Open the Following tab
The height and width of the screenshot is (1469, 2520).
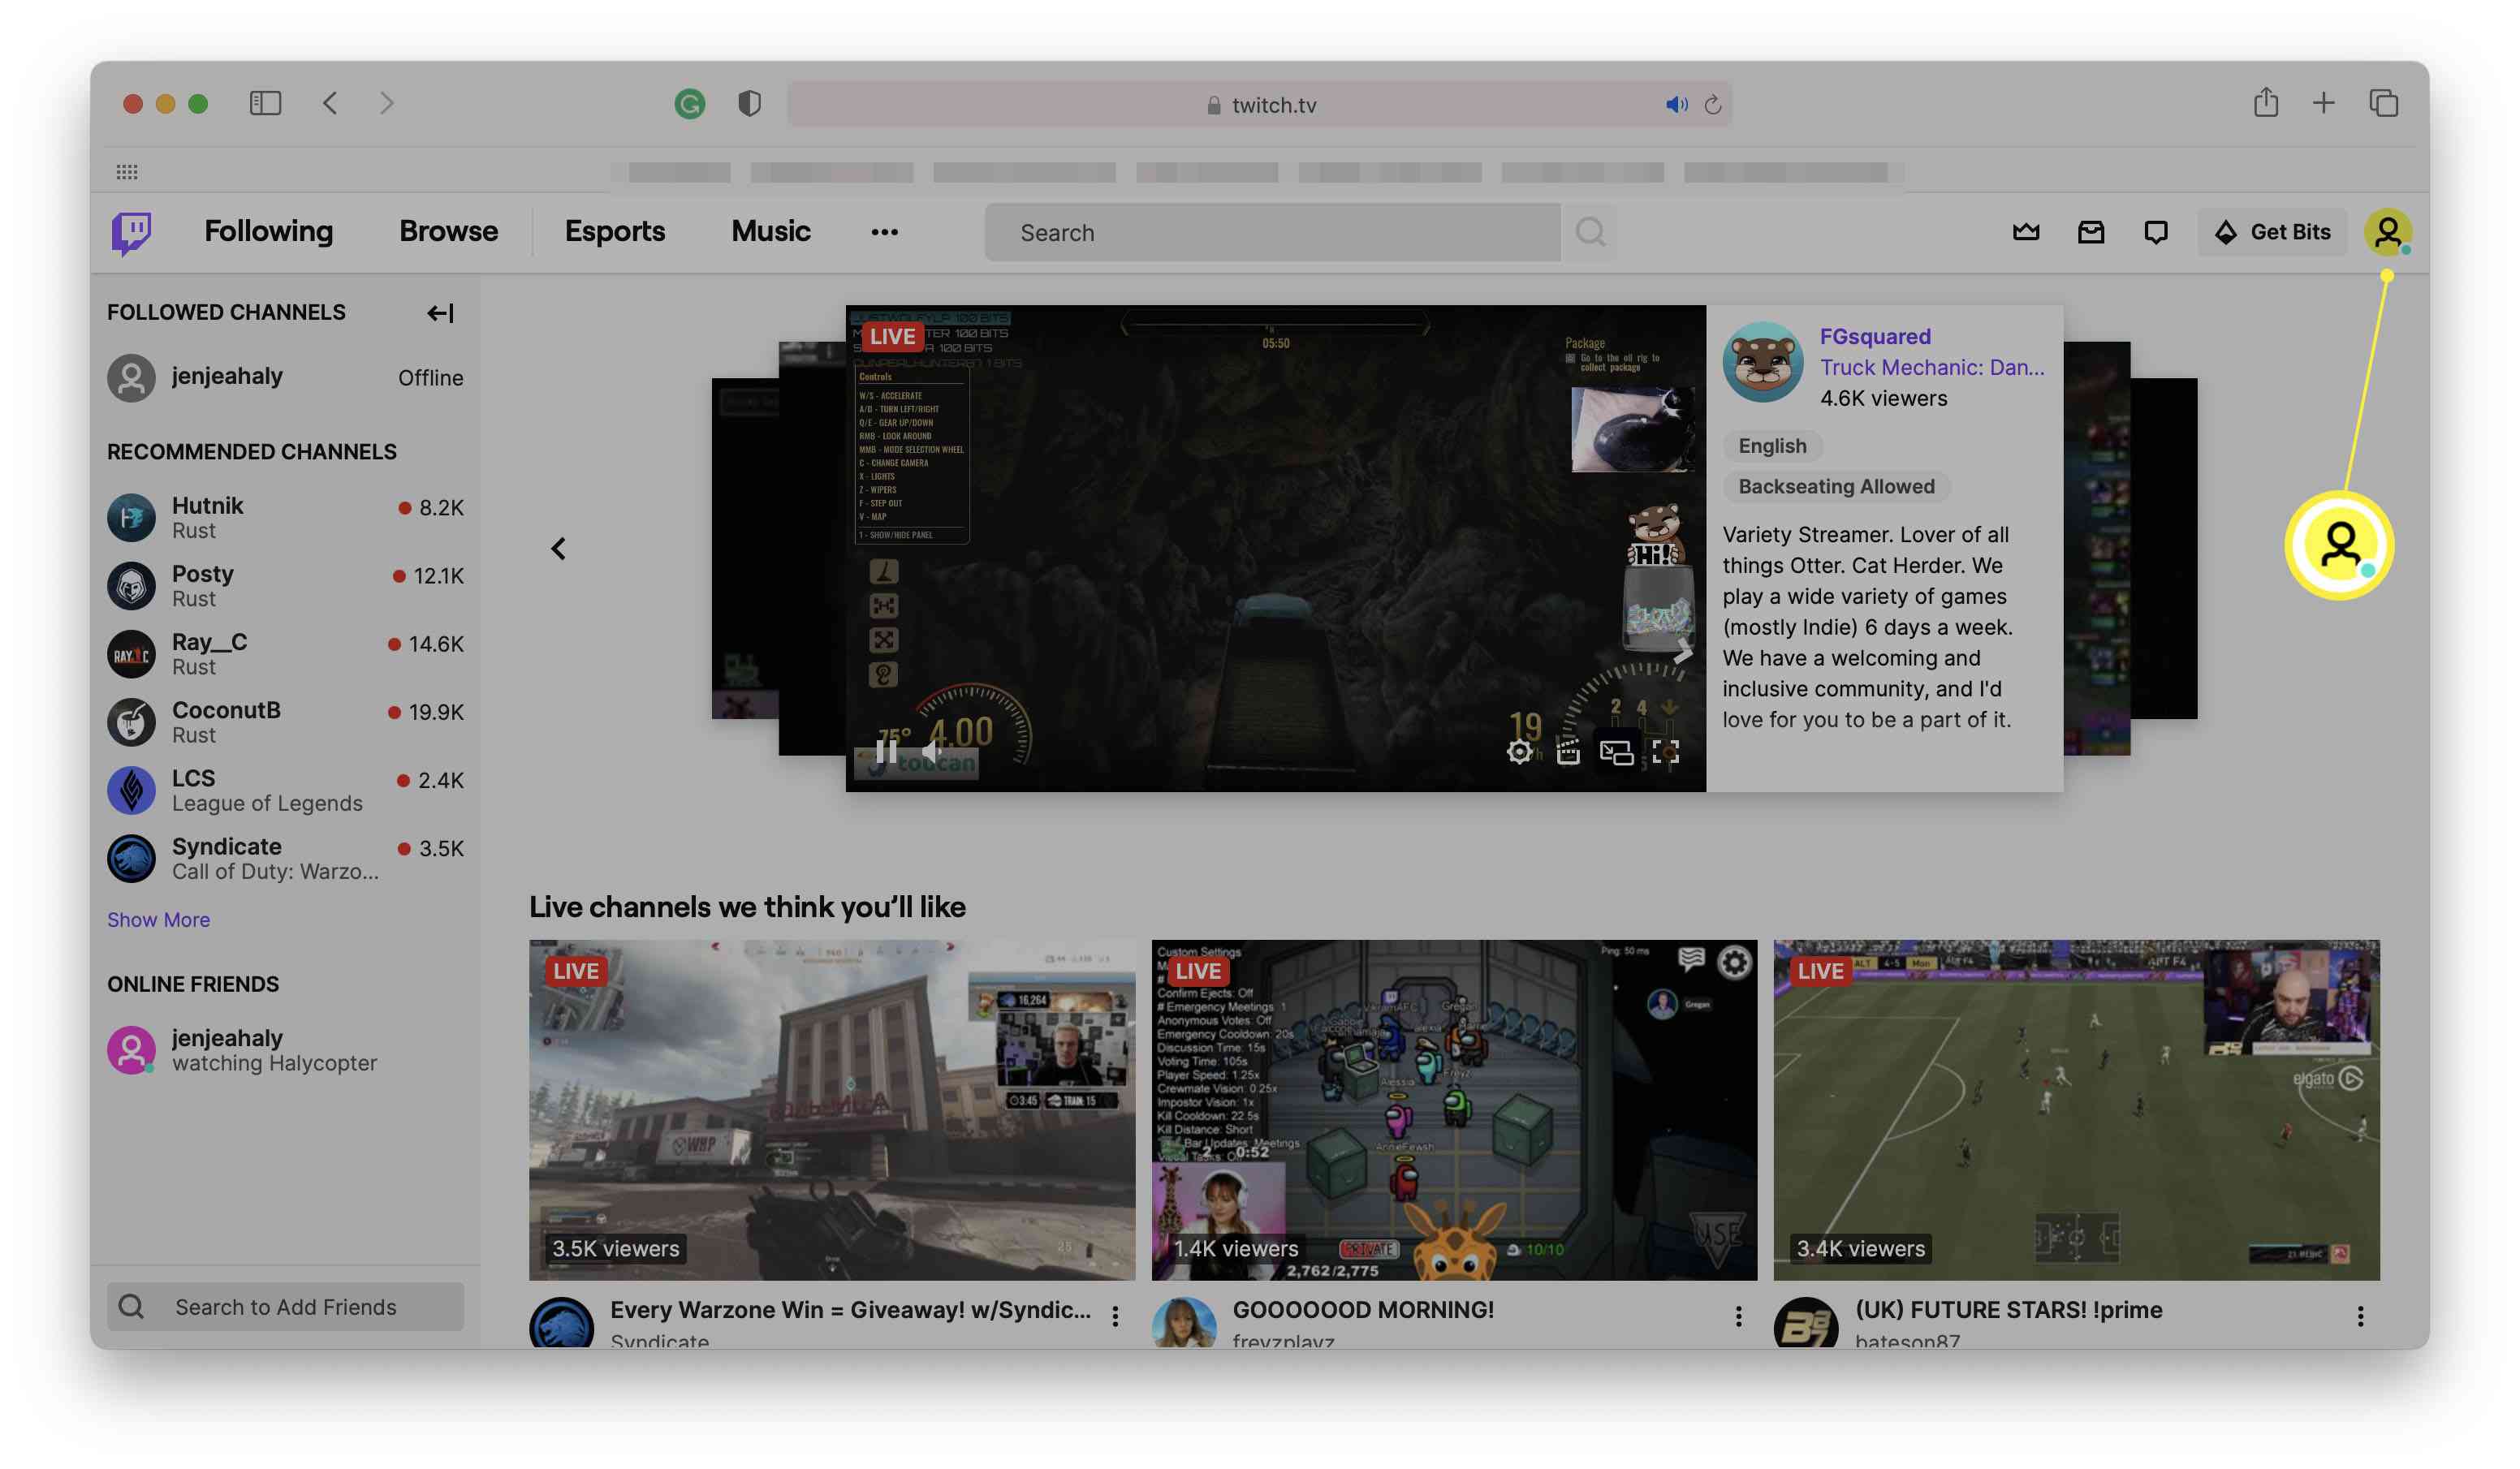coord(268,231)
